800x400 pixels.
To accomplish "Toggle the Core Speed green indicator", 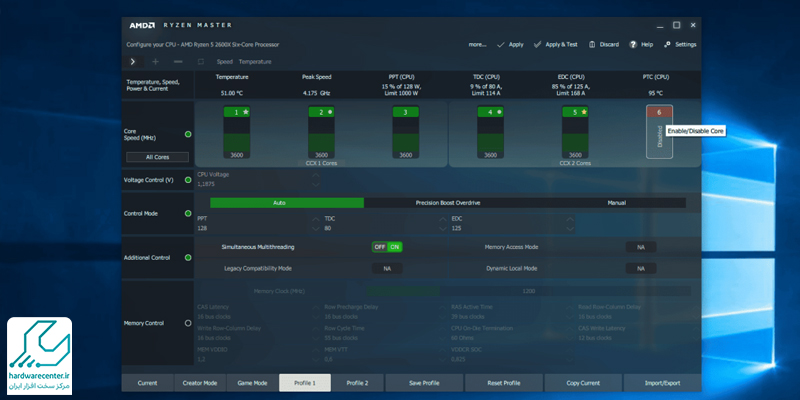I will [x=188, y=134].
